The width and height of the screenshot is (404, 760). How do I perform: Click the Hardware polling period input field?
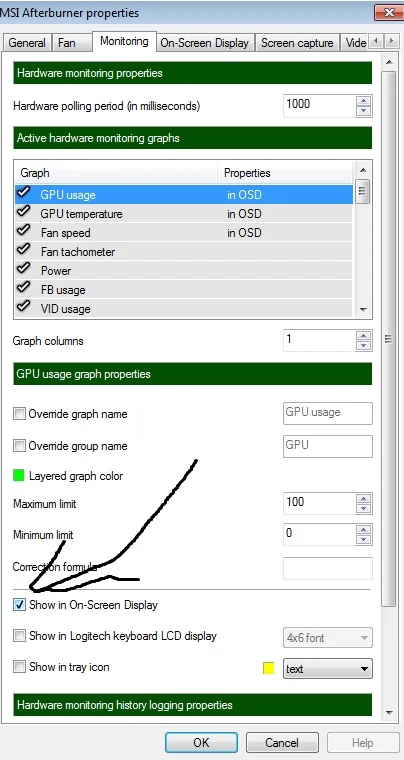pyautogui.click(x=319, y=106)
